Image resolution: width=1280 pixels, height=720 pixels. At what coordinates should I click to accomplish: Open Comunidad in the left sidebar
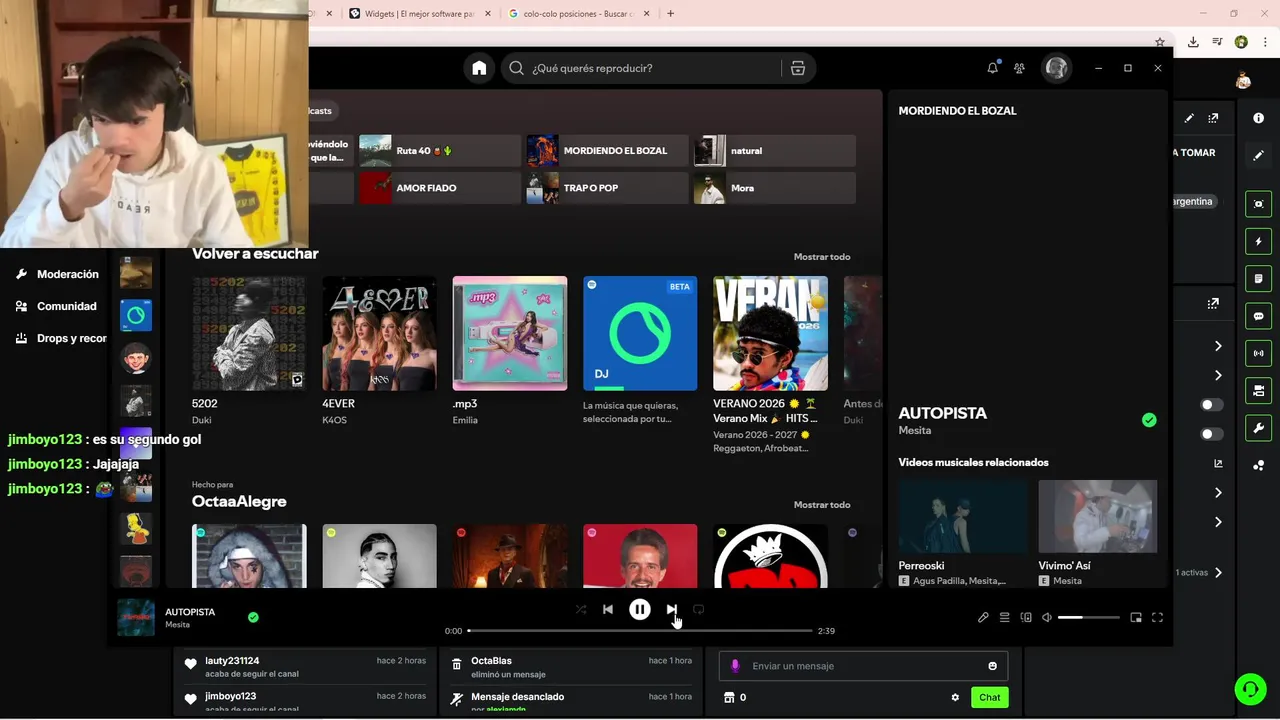click(x=58, y=306)
